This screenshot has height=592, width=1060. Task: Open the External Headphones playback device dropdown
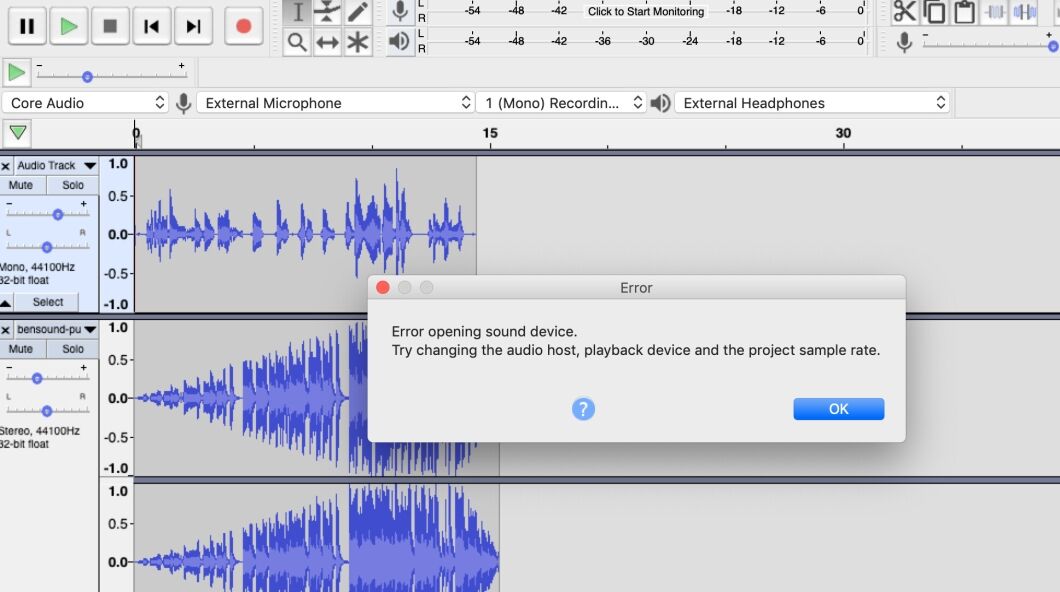810,102
